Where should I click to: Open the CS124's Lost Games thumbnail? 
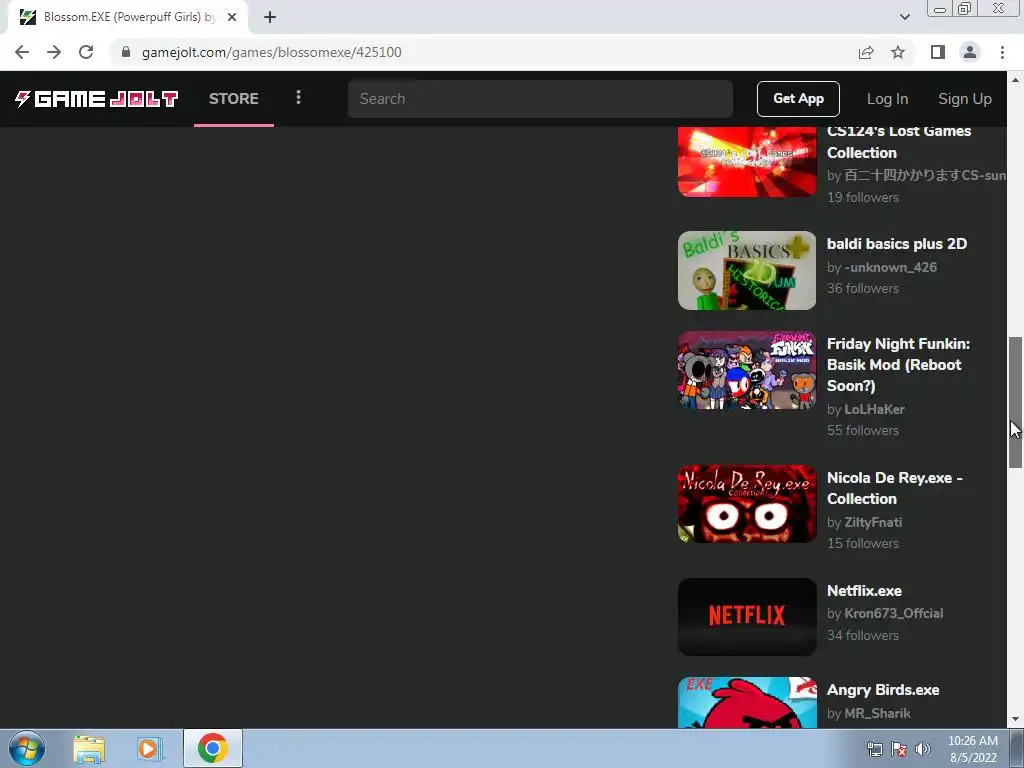click(x=747, y=161)
